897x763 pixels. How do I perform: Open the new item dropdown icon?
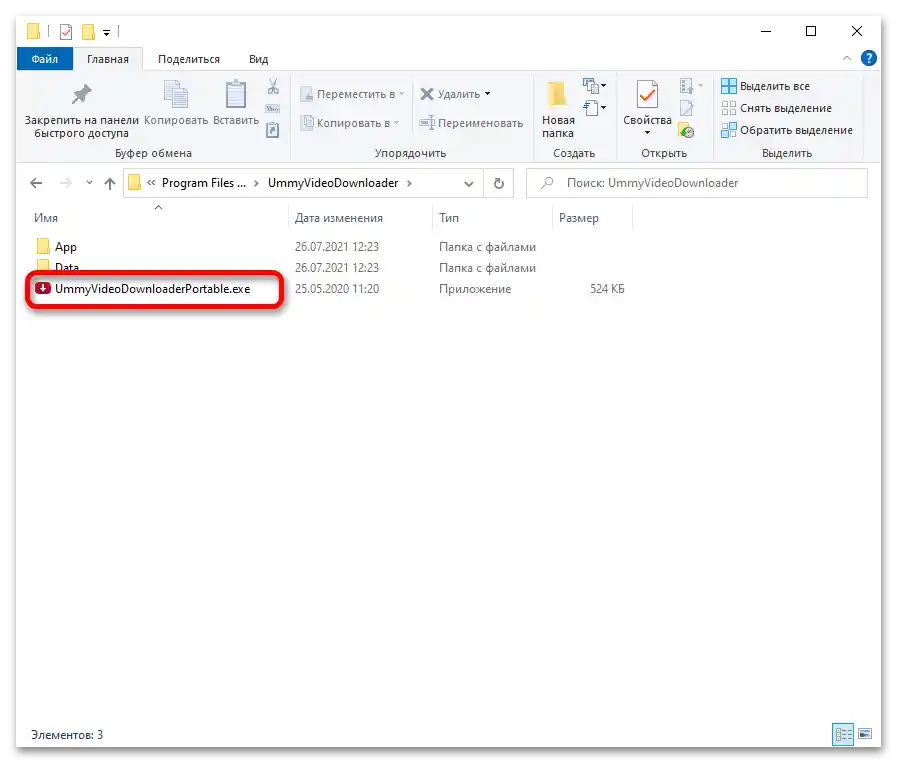tap(594, 86)
